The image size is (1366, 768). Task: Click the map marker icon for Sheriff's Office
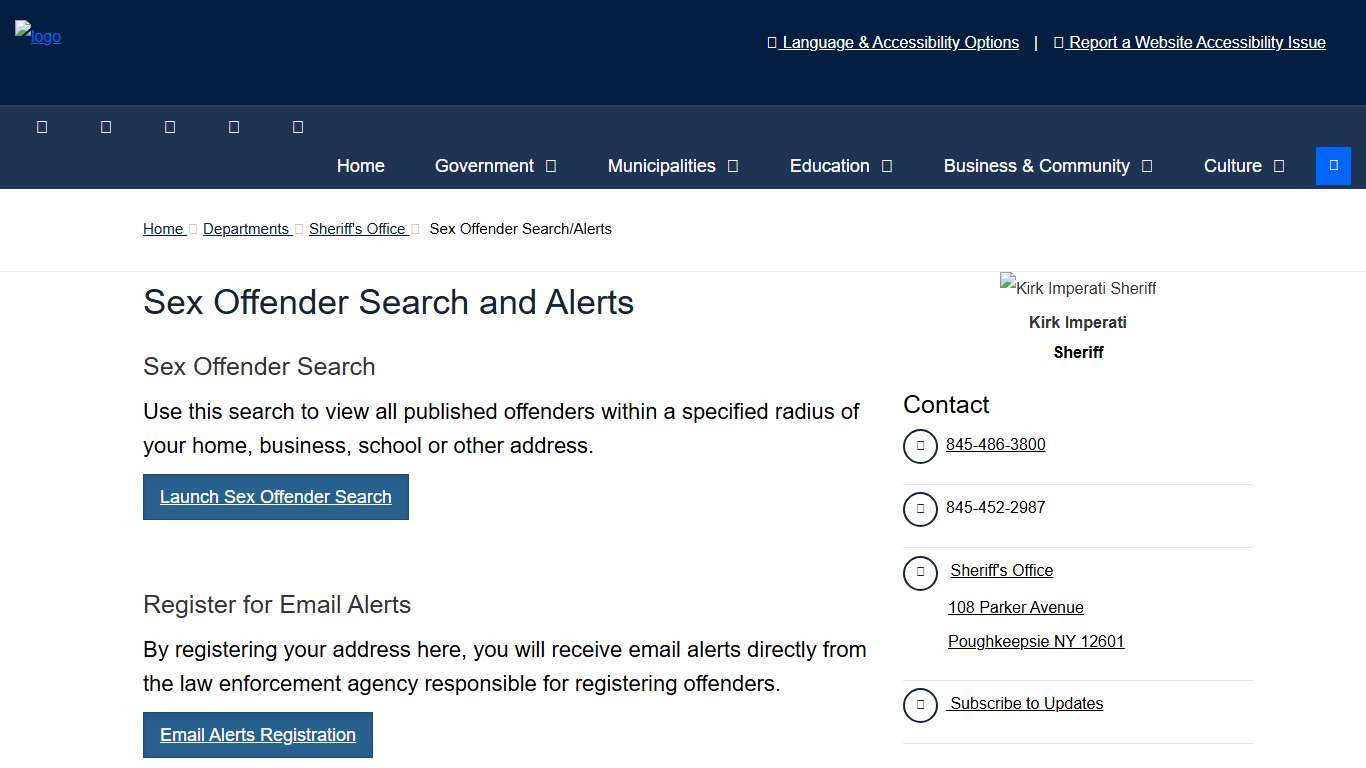click(x=920, y=573)
